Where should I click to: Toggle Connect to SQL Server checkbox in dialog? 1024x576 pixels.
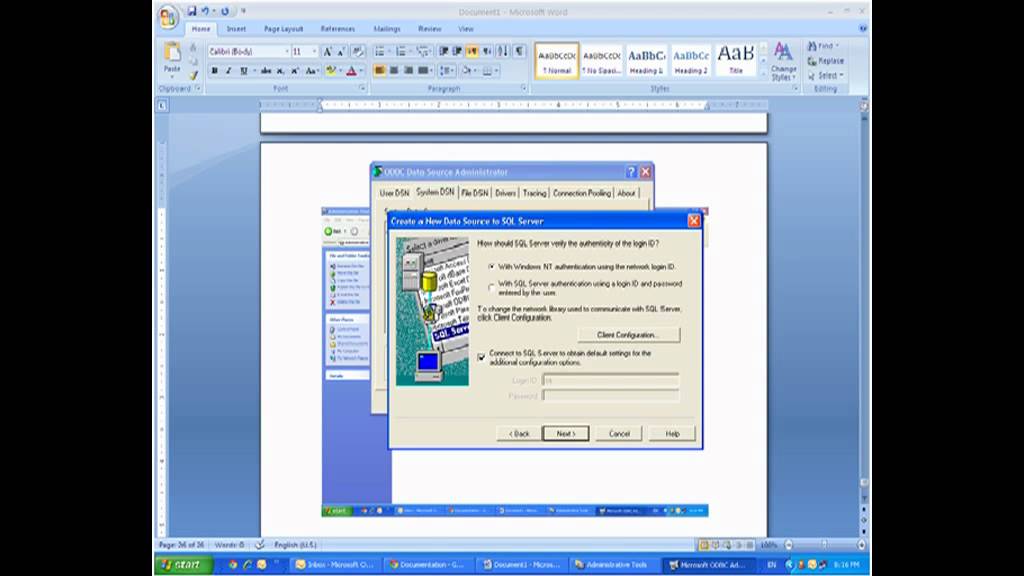[481, 357]
